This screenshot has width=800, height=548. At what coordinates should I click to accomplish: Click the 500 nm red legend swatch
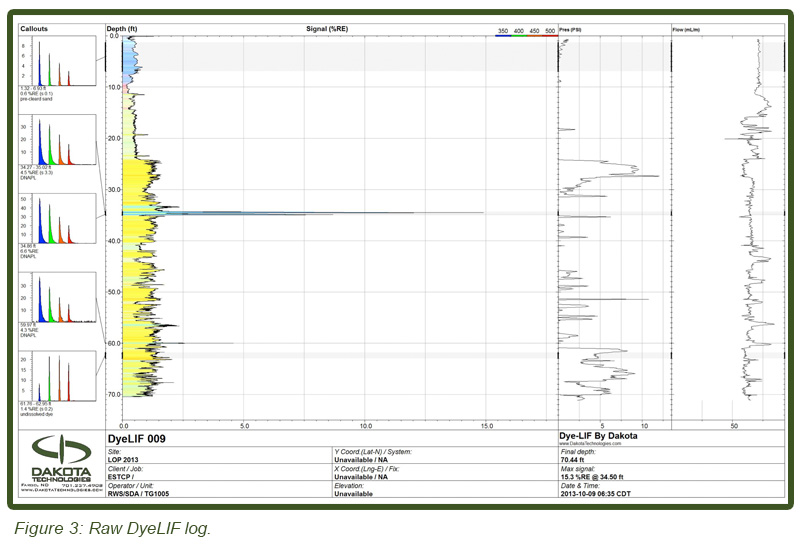pyautogui.click(x=549, y=35)
